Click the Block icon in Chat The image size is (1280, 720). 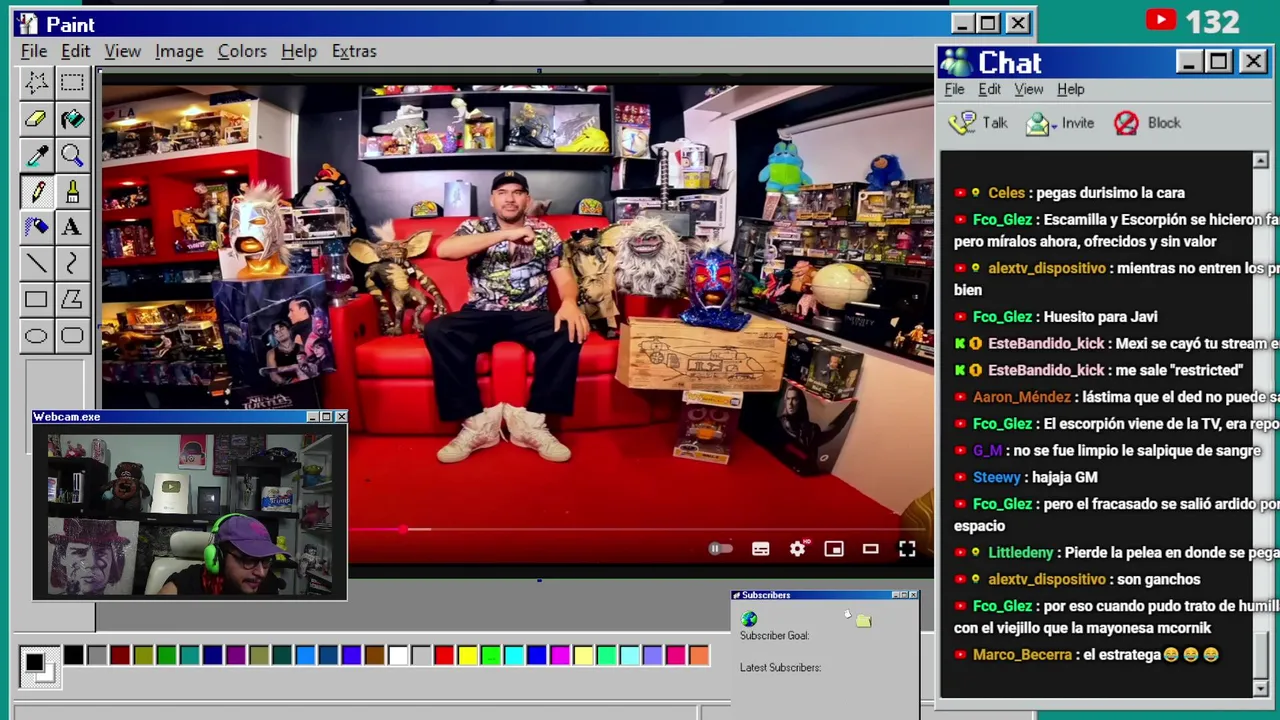[1126, 123]
